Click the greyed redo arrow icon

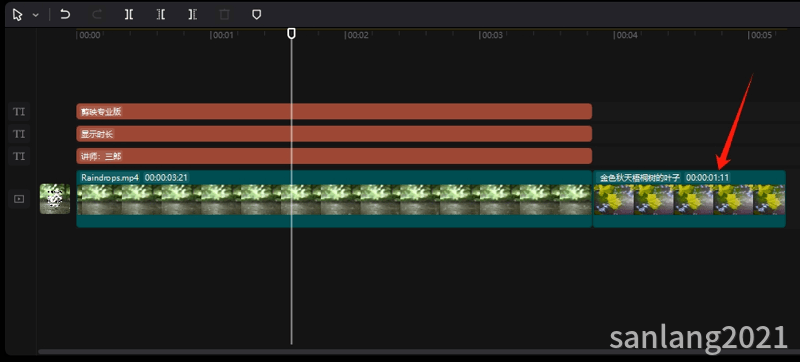tap(96, 15)
